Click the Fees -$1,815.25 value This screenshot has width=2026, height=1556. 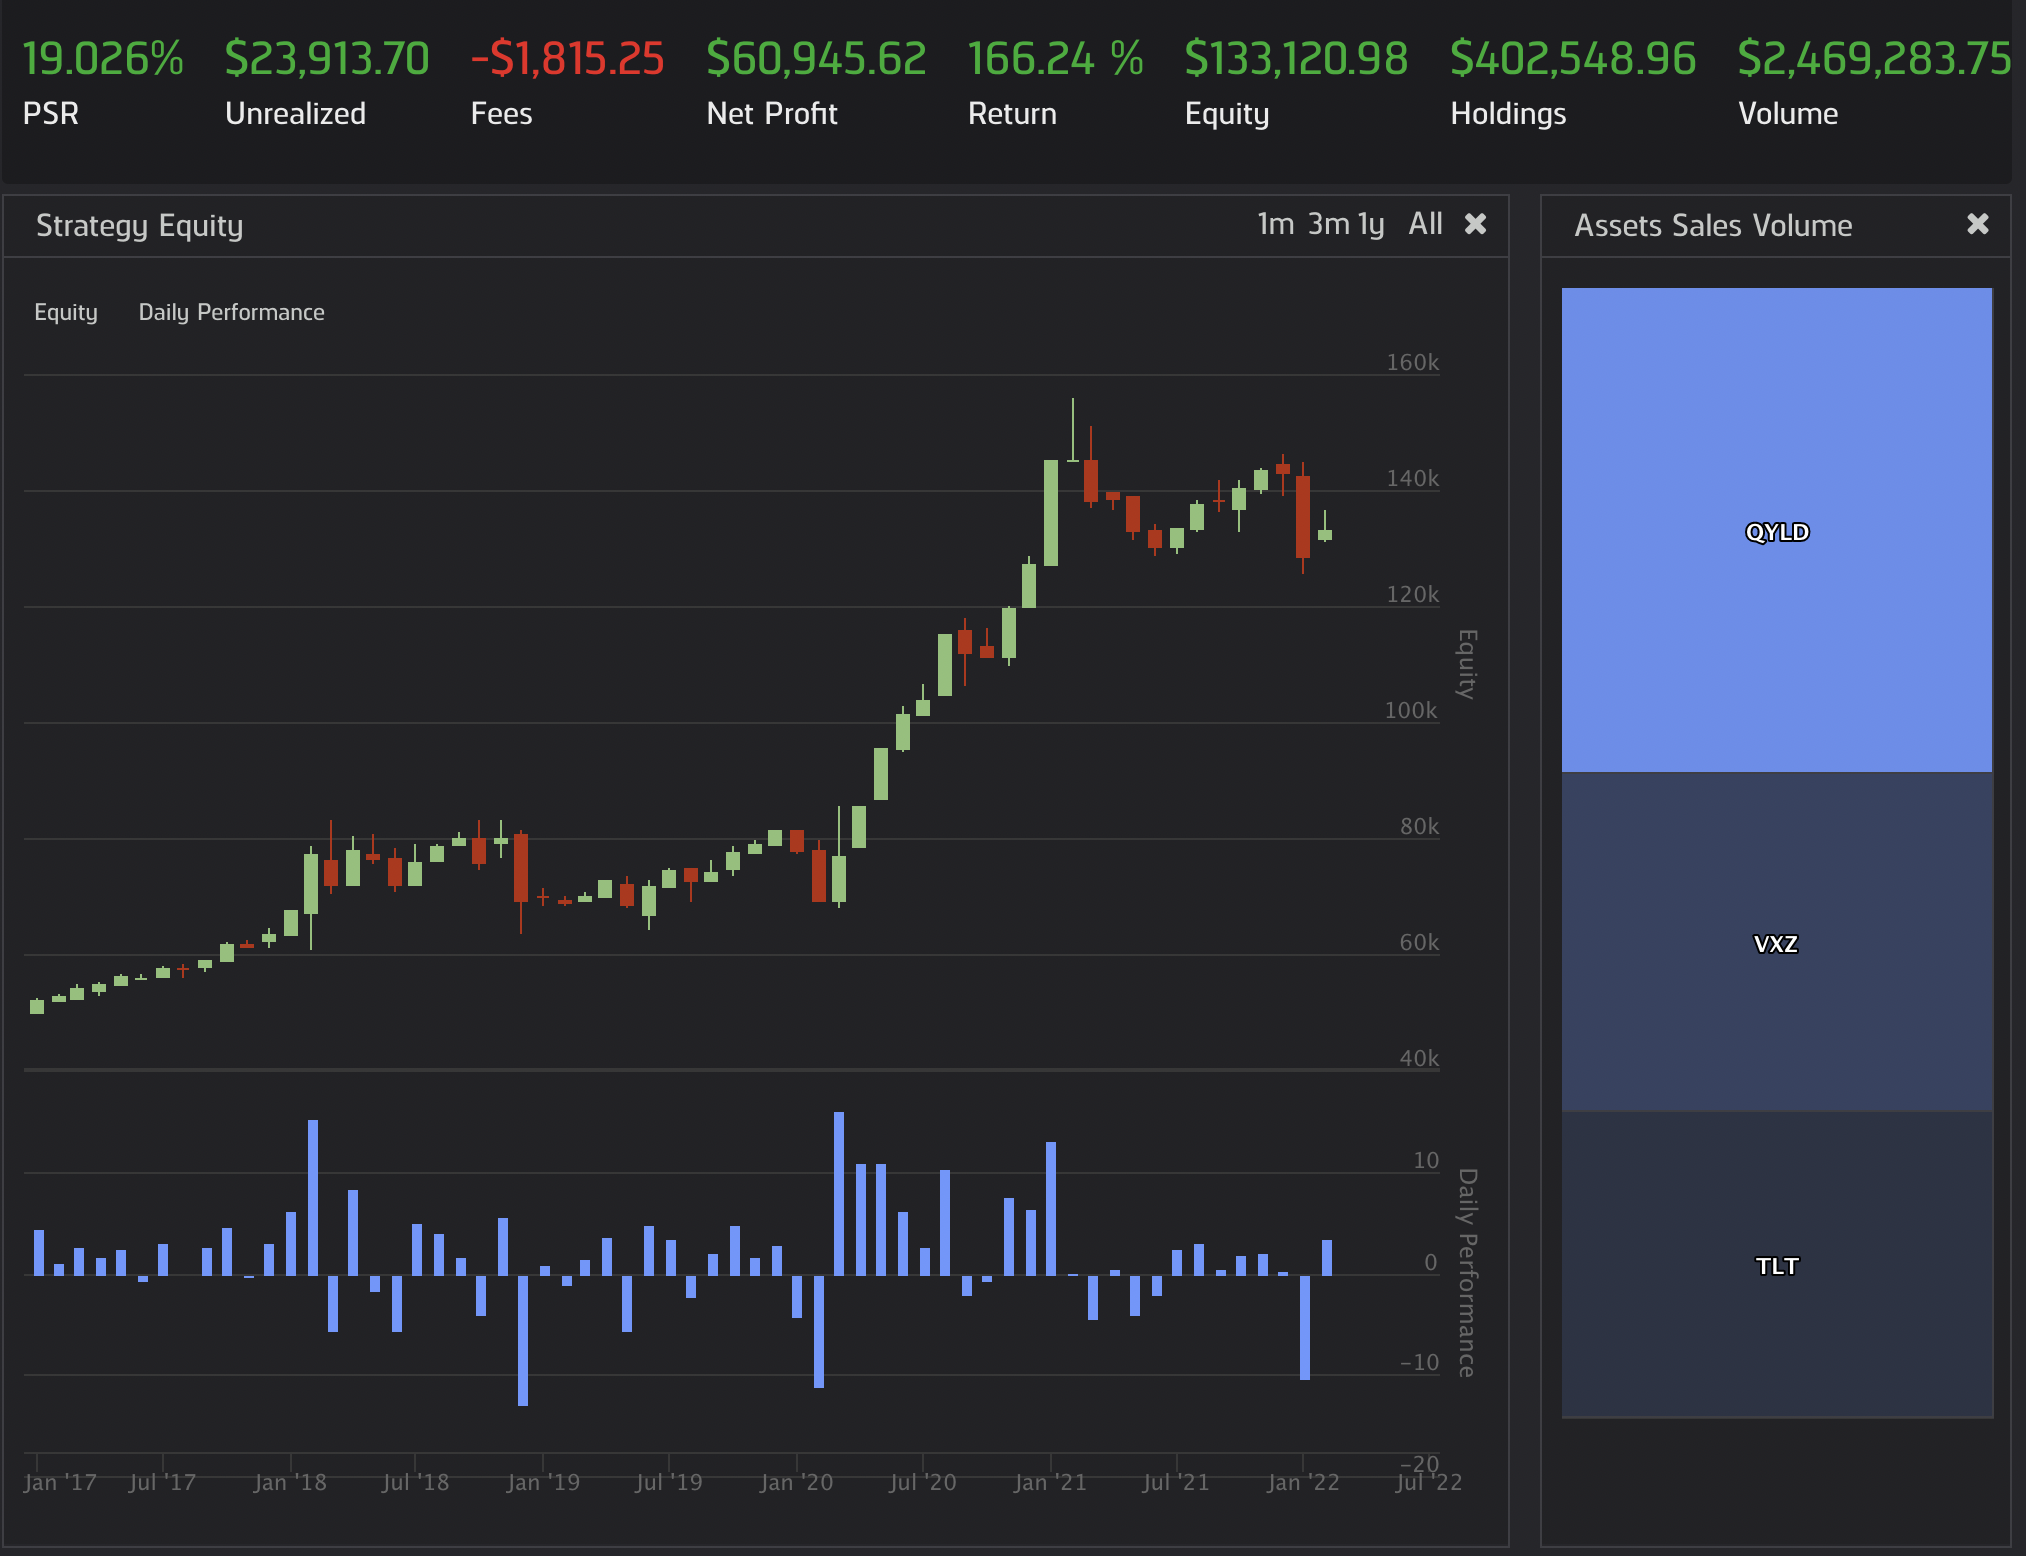click(x=567, y=59)
